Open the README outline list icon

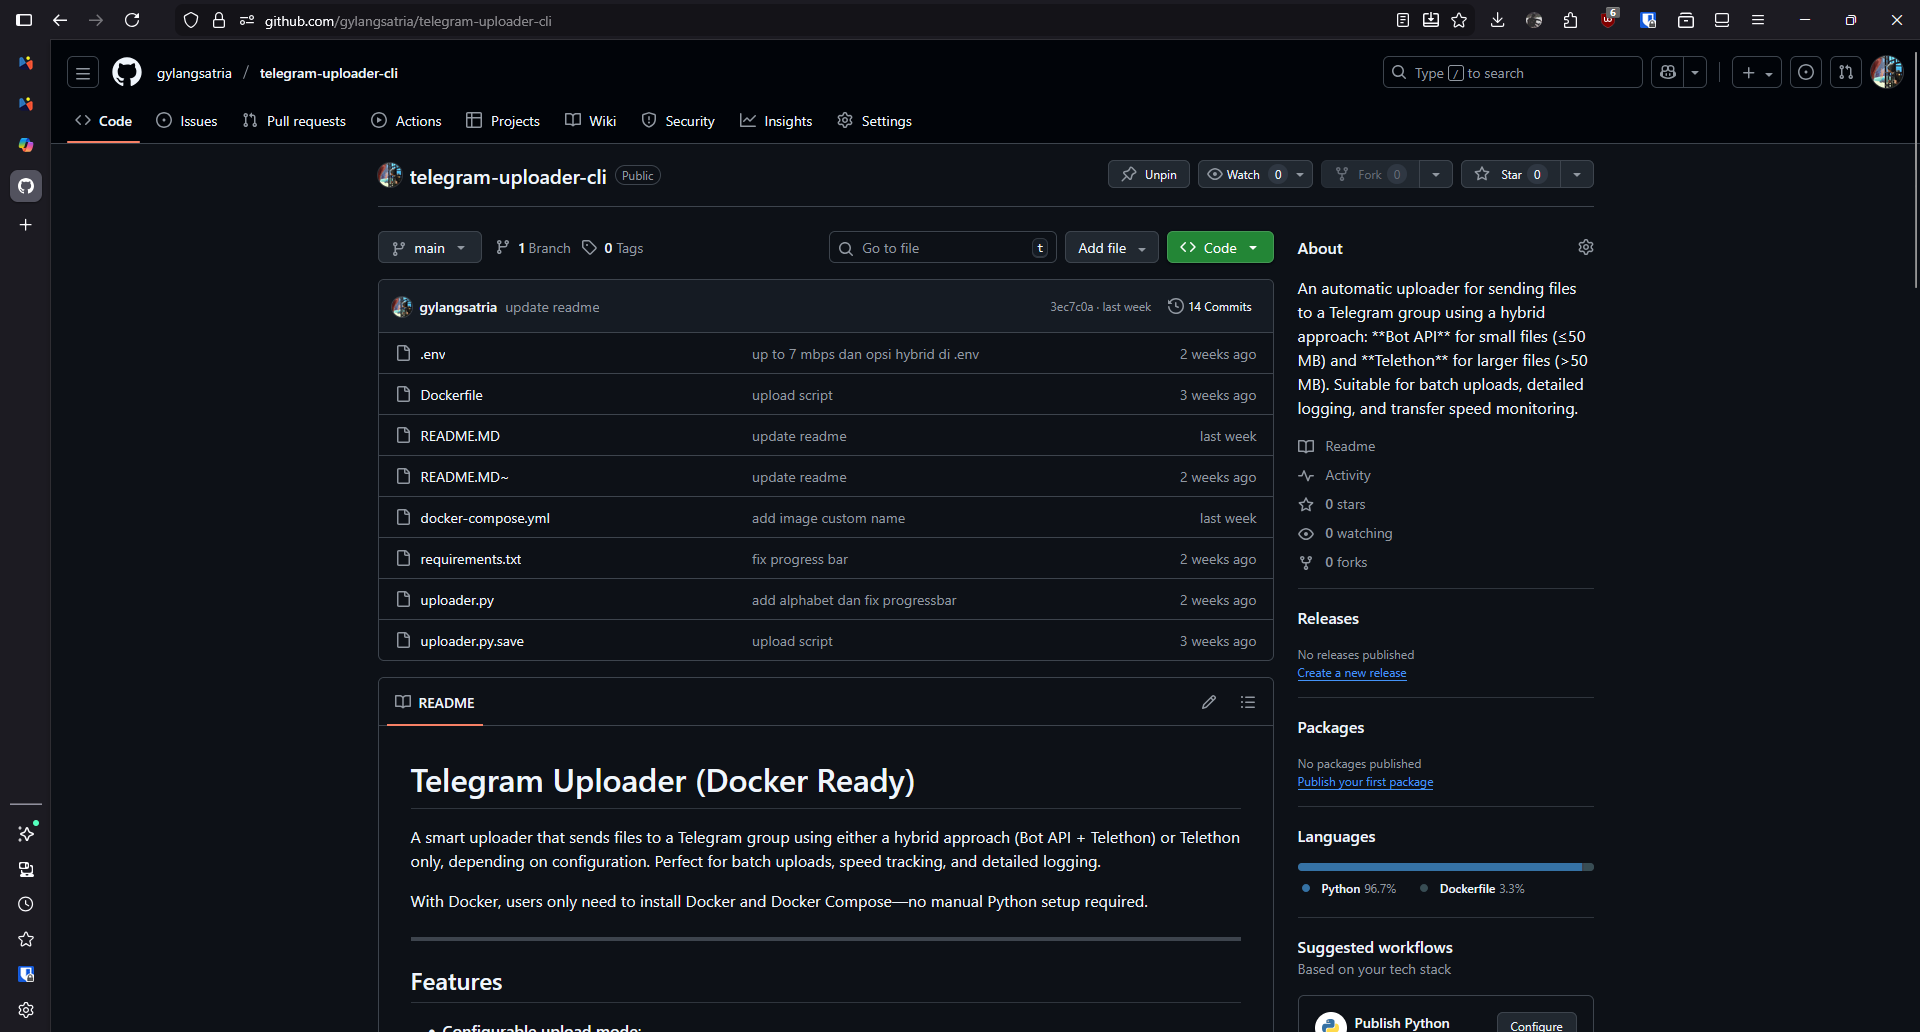pos(1248,702)
